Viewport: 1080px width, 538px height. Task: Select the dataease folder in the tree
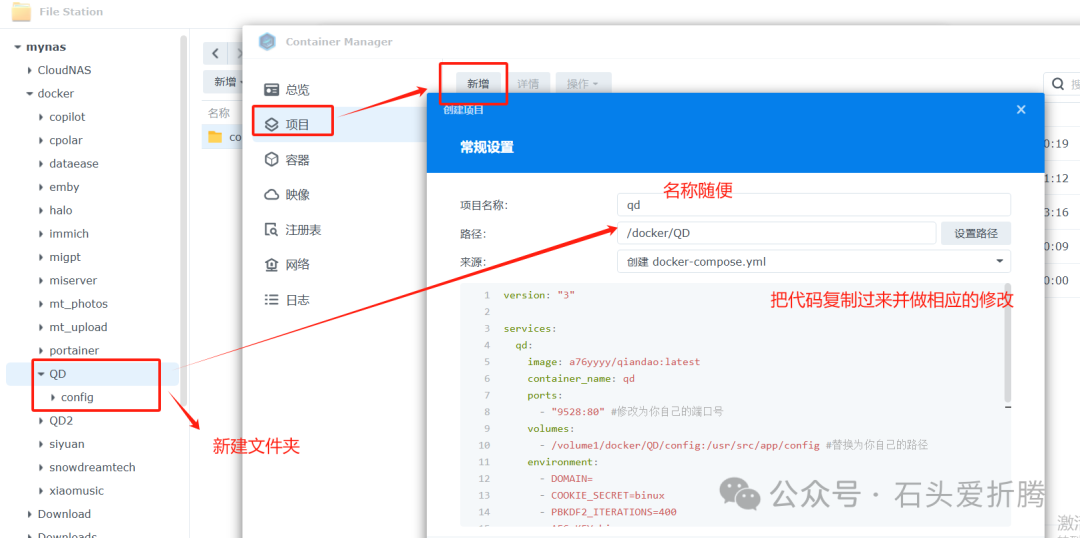tap(74, 164)
